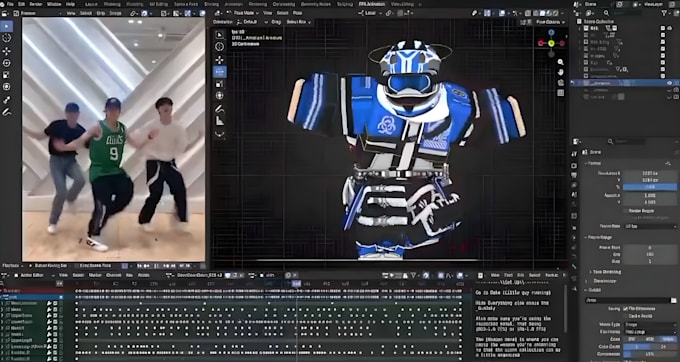680x362 pixels.
Task: Toggle third collection exclude checkbox in outliner
Action: [x=663, y=42]
